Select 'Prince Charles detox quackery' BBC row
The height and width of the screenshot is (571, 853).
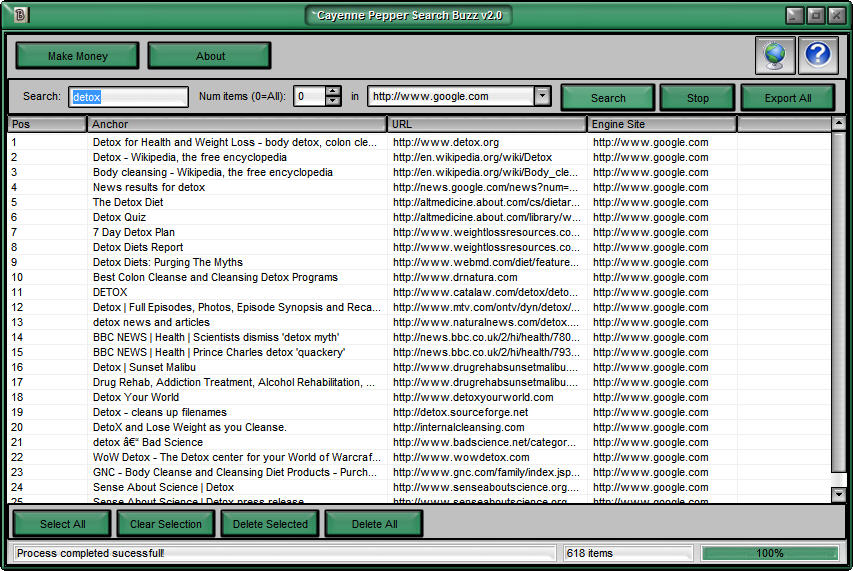click(x=419, y=352)
